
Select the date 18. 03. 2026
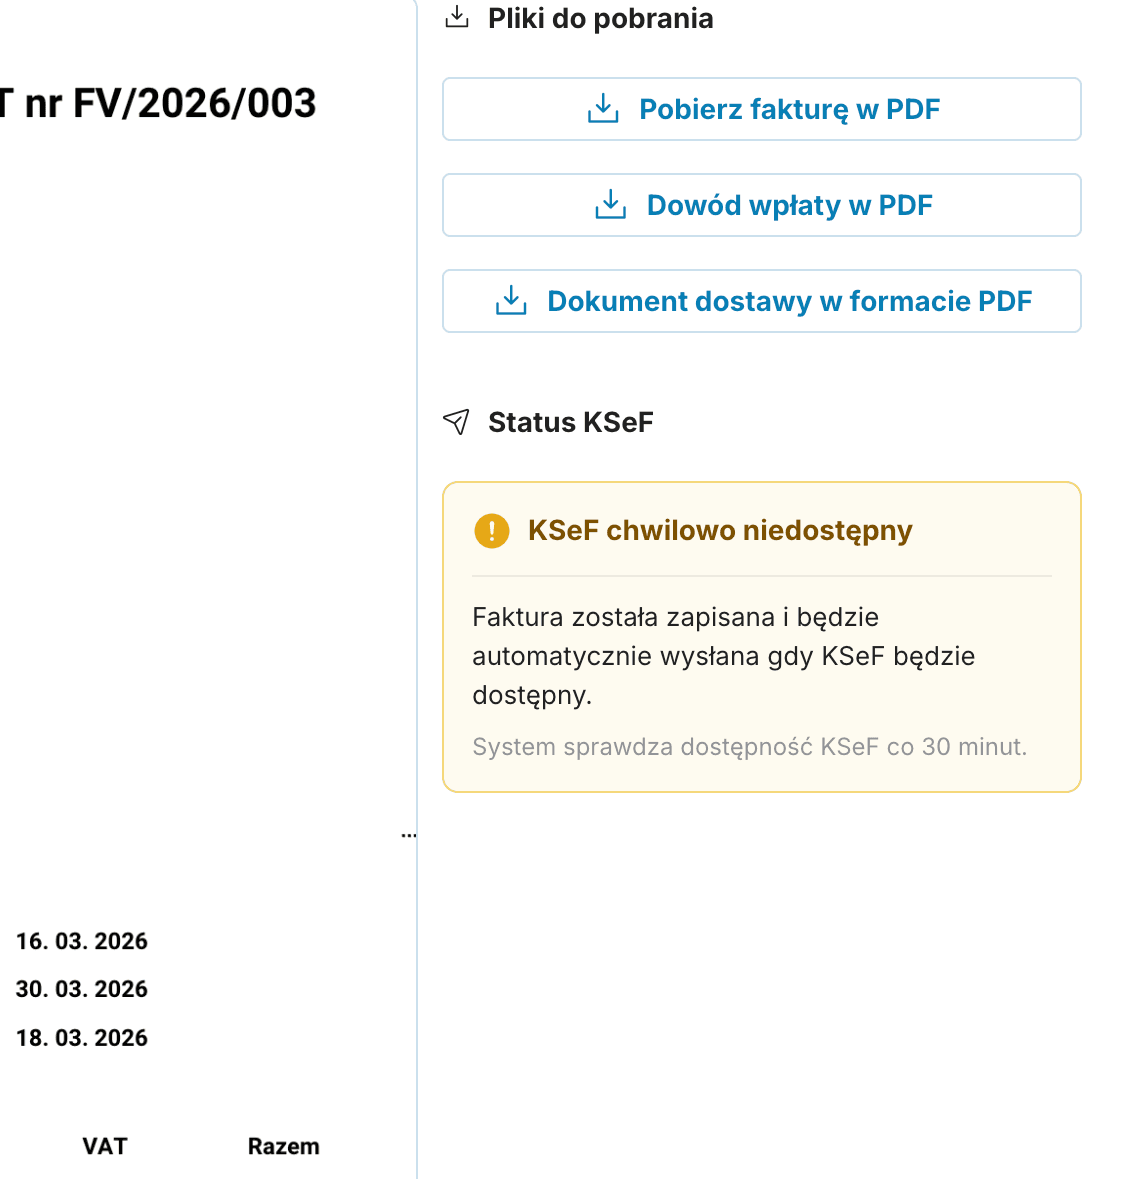pos(82,1038)
